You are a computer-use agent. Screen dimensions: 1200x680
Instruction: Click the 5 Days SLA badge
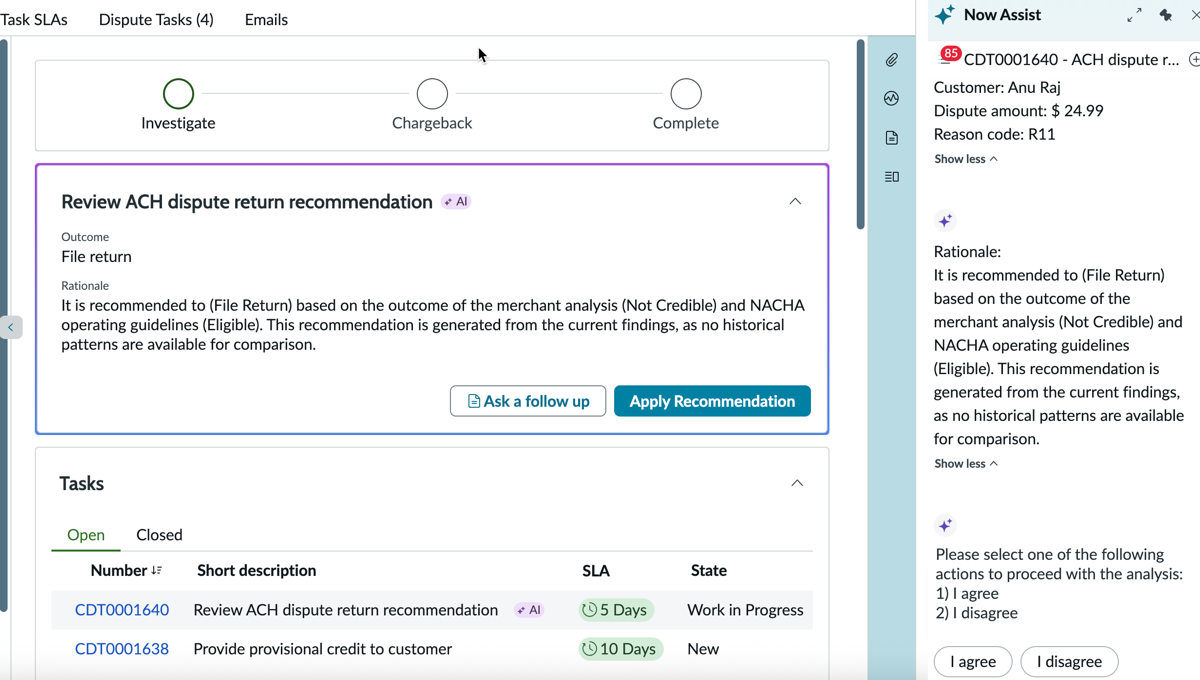(x=614, y=610)
